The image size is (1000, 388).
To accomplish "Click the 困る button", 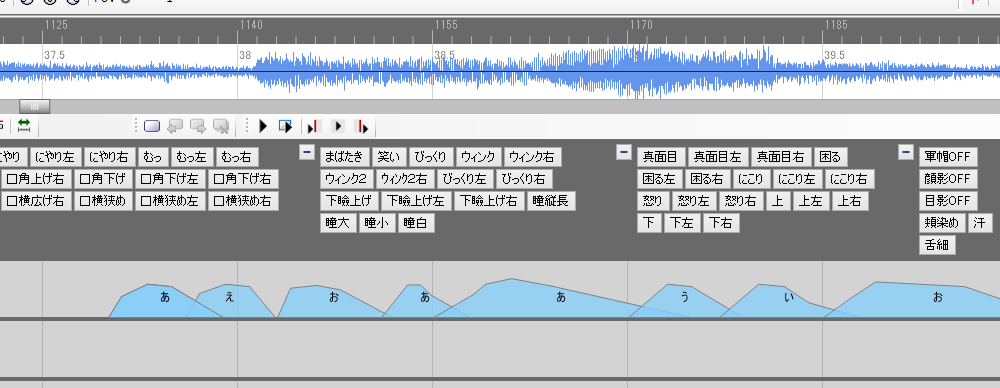I will click(x=830, y=156).
